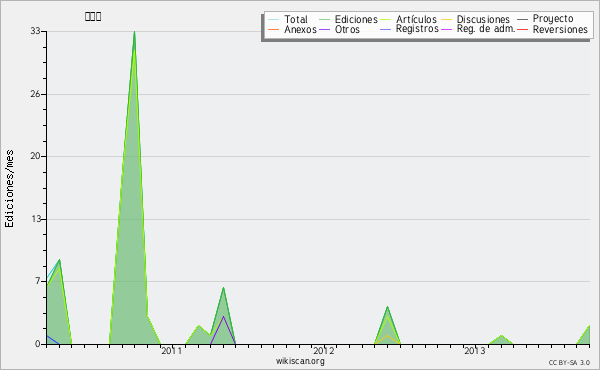The width and height of the screenshot is (600, 370).
Task: Click the yellow Discusiones peak in 2012
Action: (388, 336)
